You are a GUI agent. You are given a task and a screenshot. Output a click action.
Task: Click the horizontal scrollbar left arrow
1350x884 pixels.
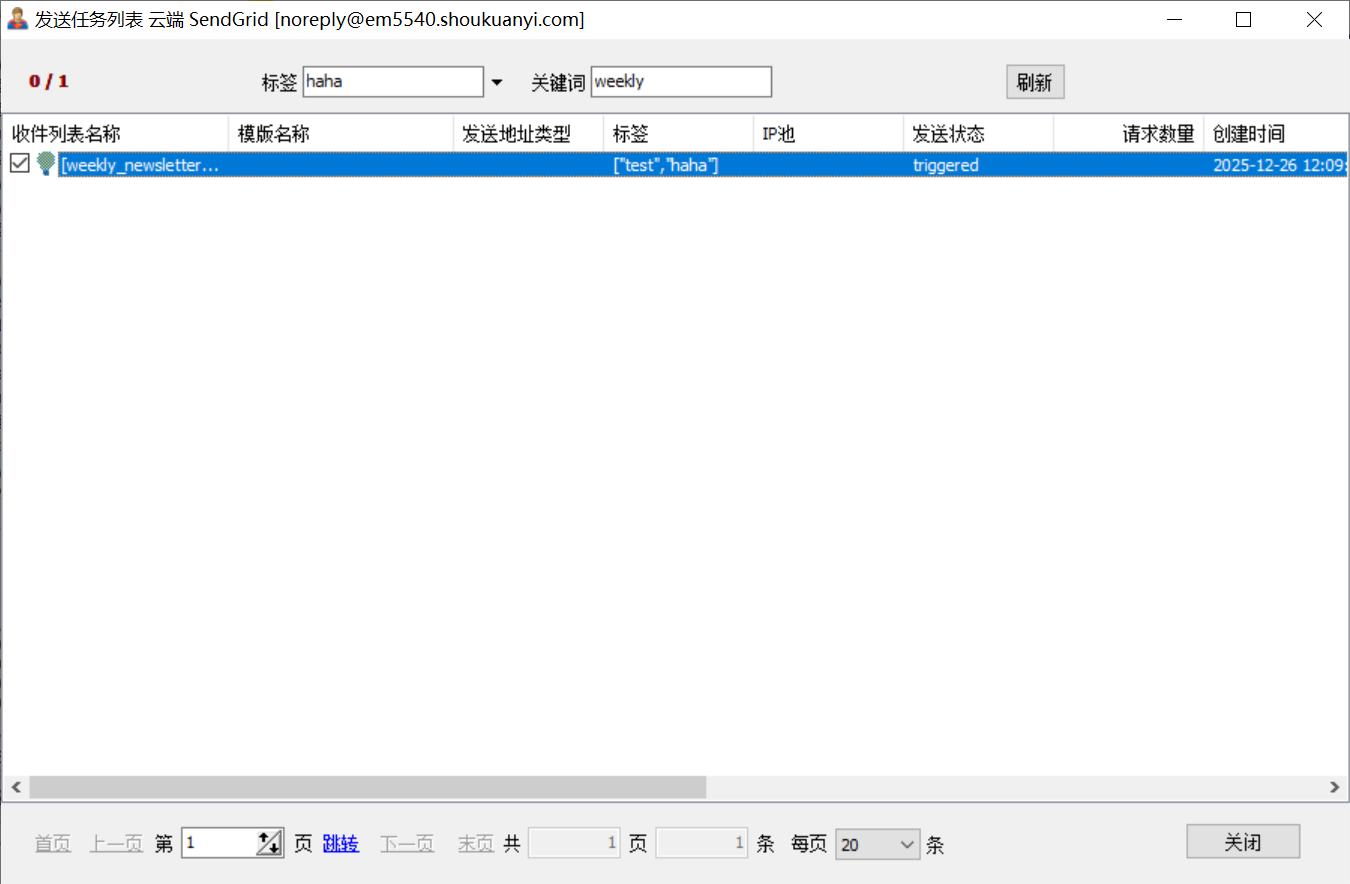pos(15,788)
